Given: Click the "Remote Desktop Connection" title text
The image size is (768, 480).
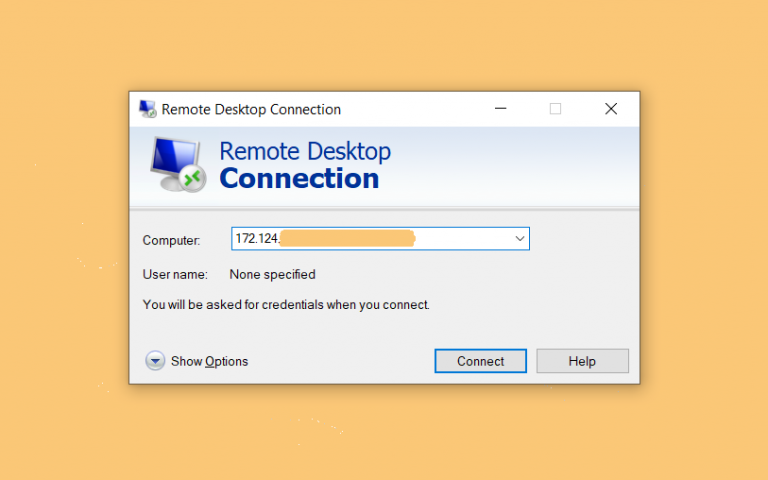Looking at the screenshot, I should click(x=251, y=109).
